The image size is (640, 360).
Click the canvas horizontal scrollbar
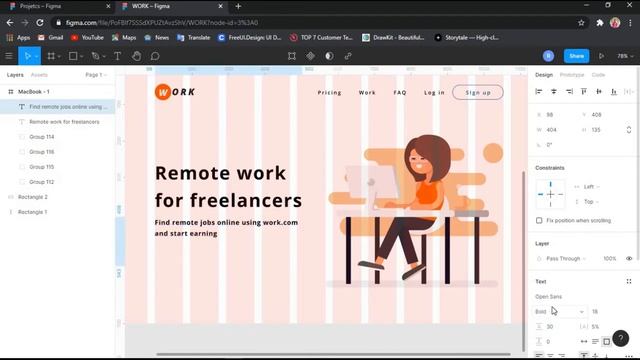333,354
